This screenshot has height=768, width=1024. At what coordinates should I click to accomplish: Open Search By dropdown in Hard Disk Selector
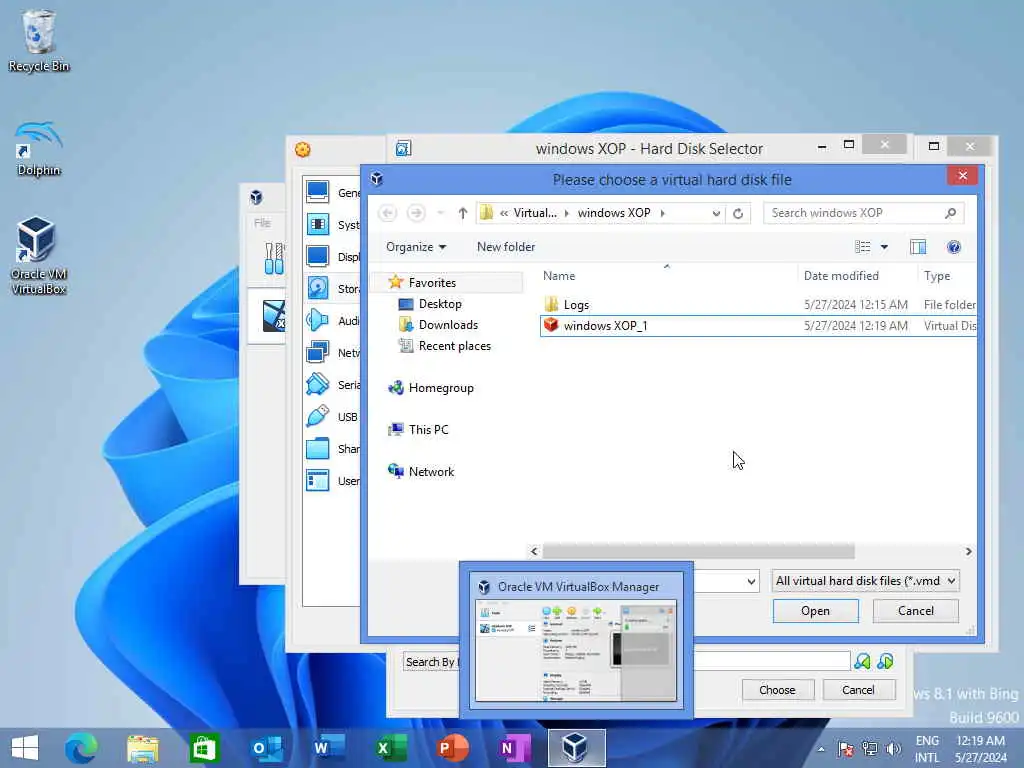431,662
